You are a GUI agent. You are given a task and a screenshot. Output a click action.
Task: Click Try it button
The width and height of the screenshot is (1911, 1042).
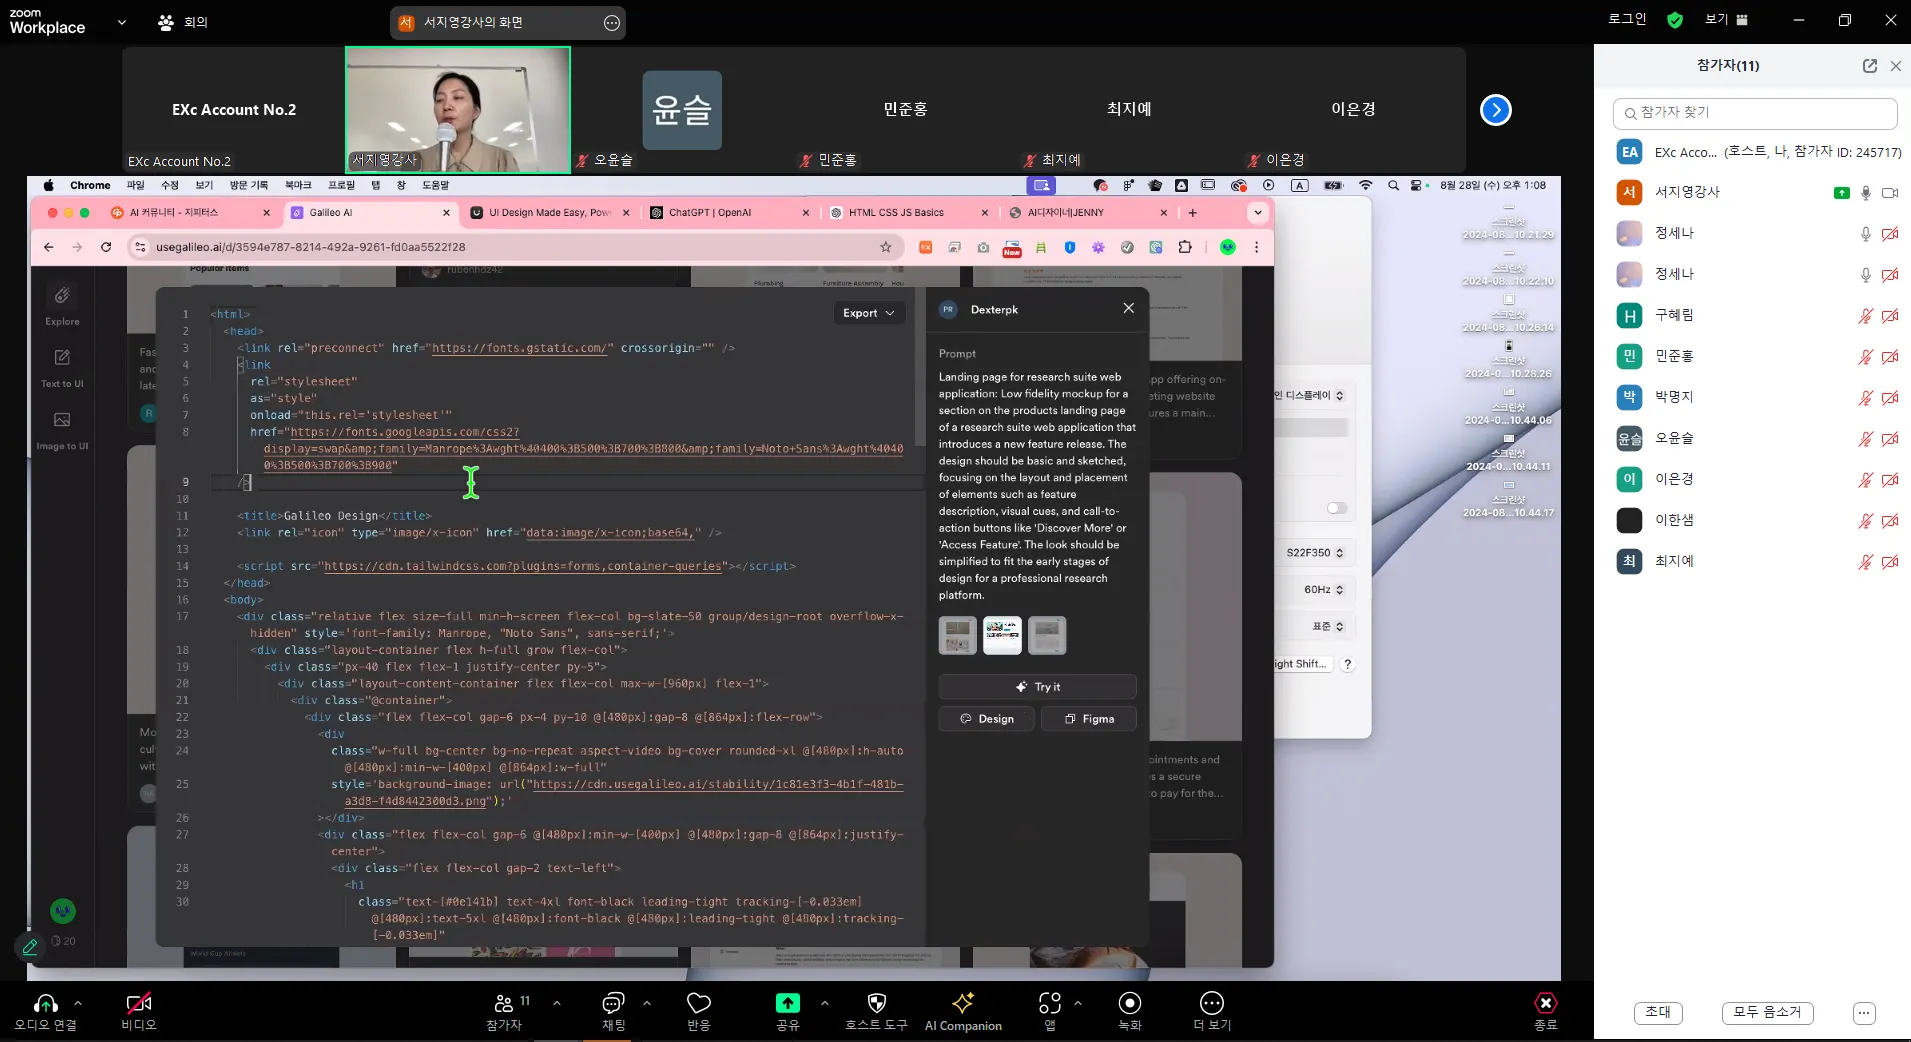(1037, 687)
